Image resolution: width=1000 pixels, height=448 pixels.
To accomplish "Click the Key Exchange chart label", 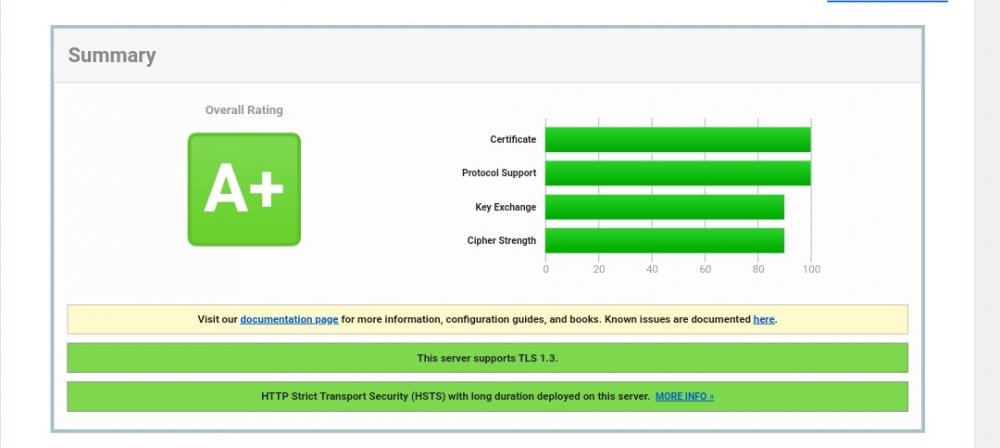I will pyautogui.click(x=505, y=207).
